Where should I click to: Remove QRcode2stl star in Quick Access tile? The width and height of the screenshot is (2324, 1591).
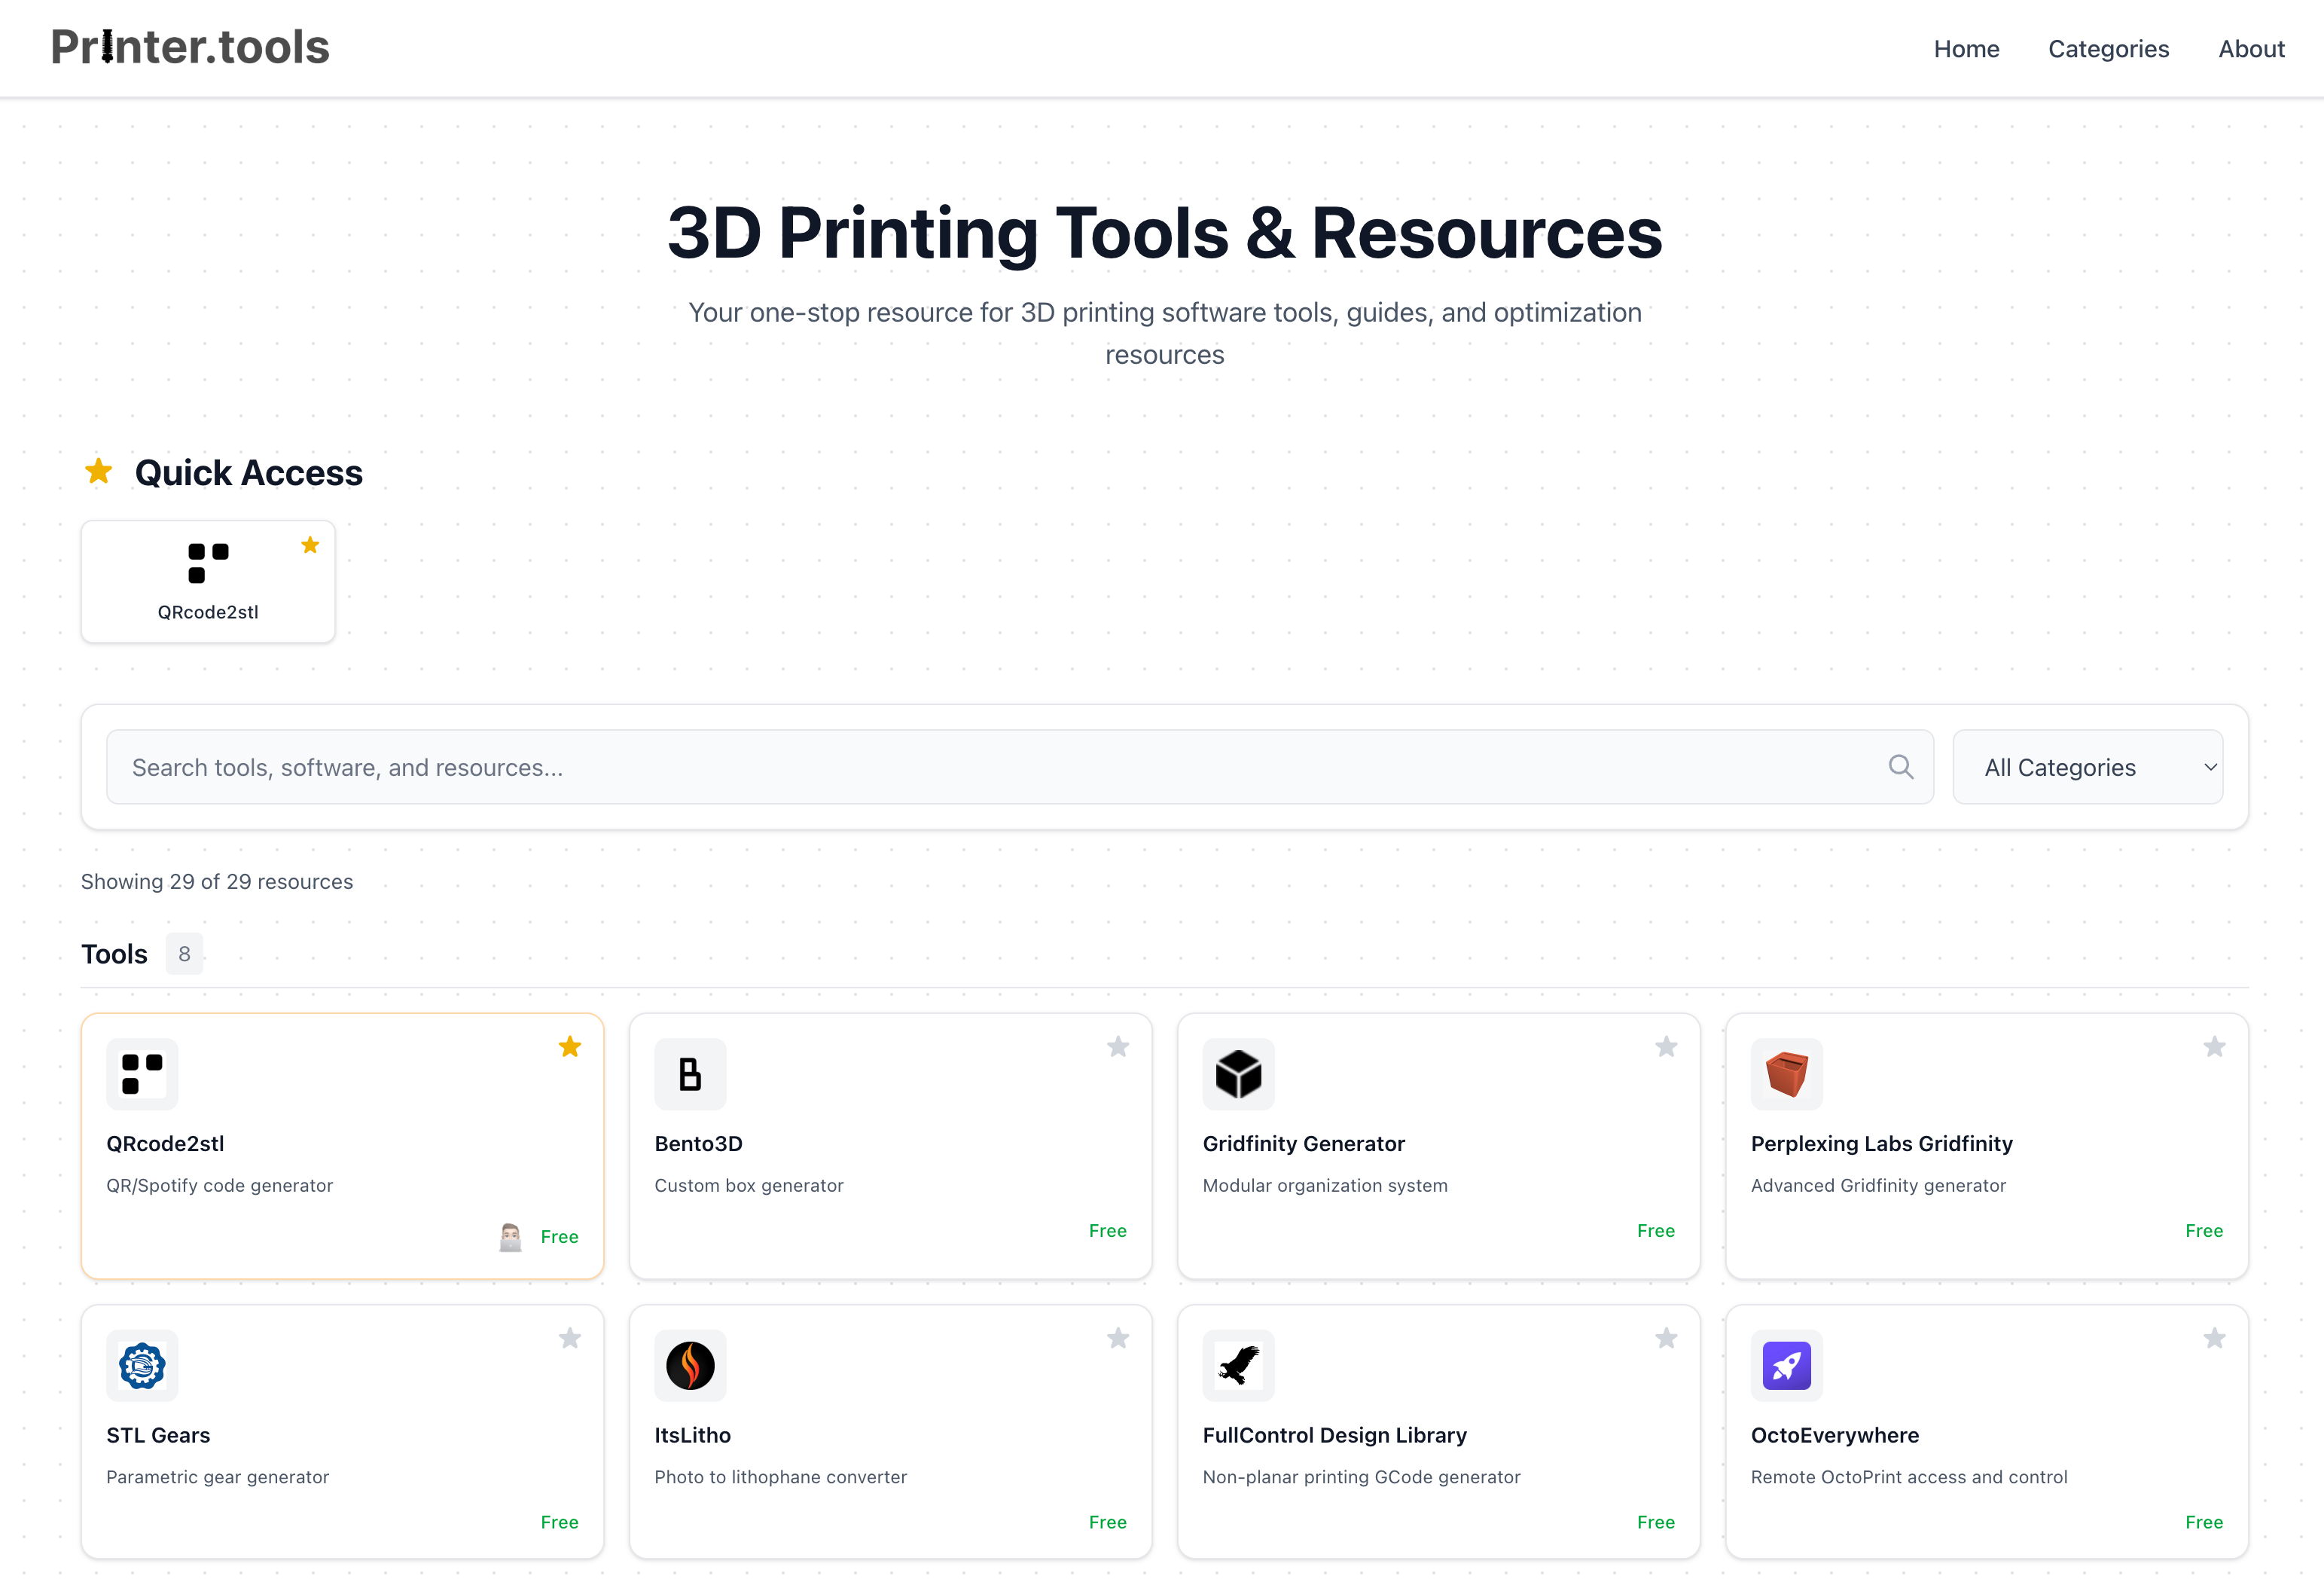[310, 545]
